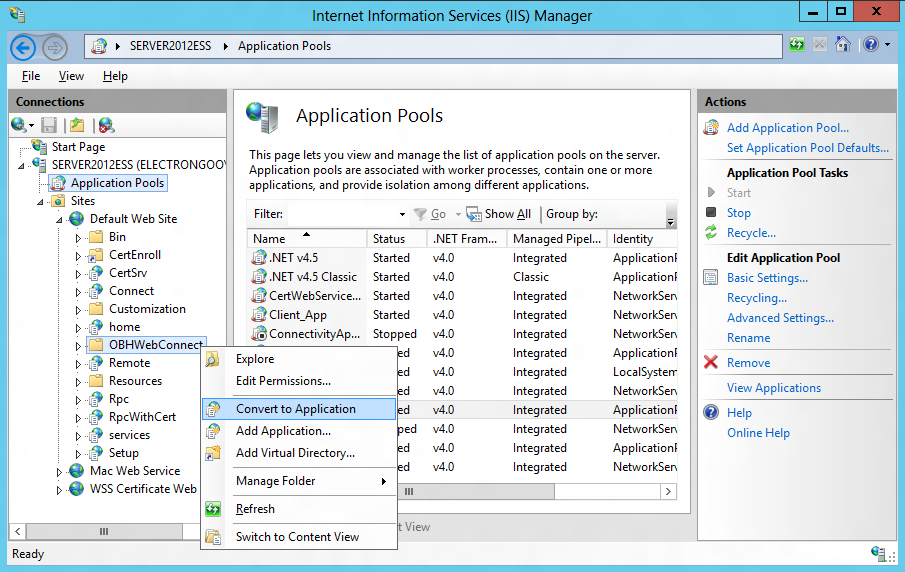The width and height of the screenshot is (905, 572).
Task: Click the grayed Forward navigation arrow
Action: pyautogui.click(x=55, y=47)
